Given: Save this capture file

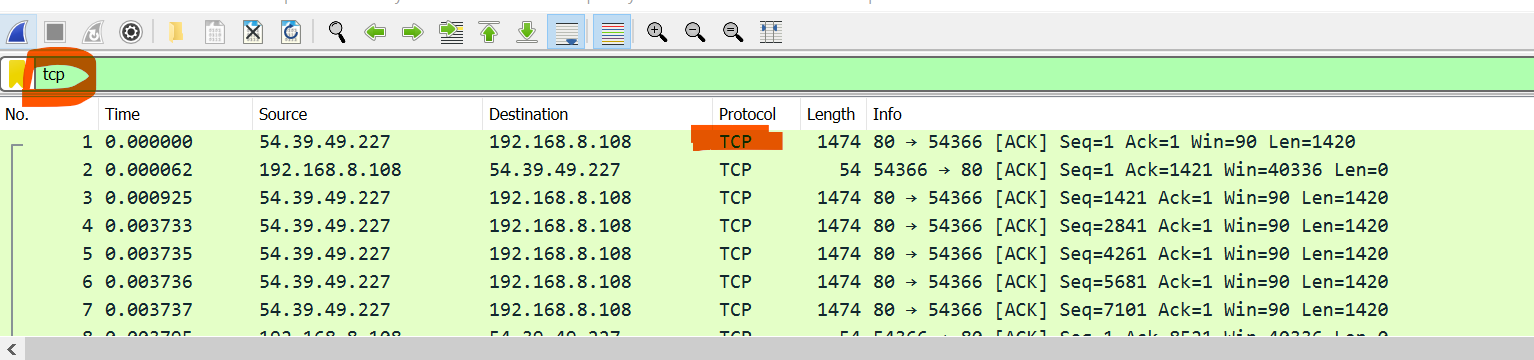Looking at the screenshot, I should tap(214, 32).
